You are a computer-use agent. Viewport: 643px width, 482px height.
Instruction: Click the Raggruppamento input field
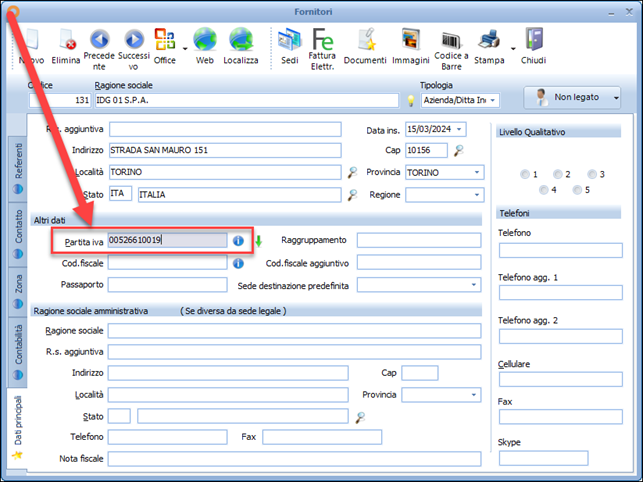pyautogui.click(x=419, y=240)
